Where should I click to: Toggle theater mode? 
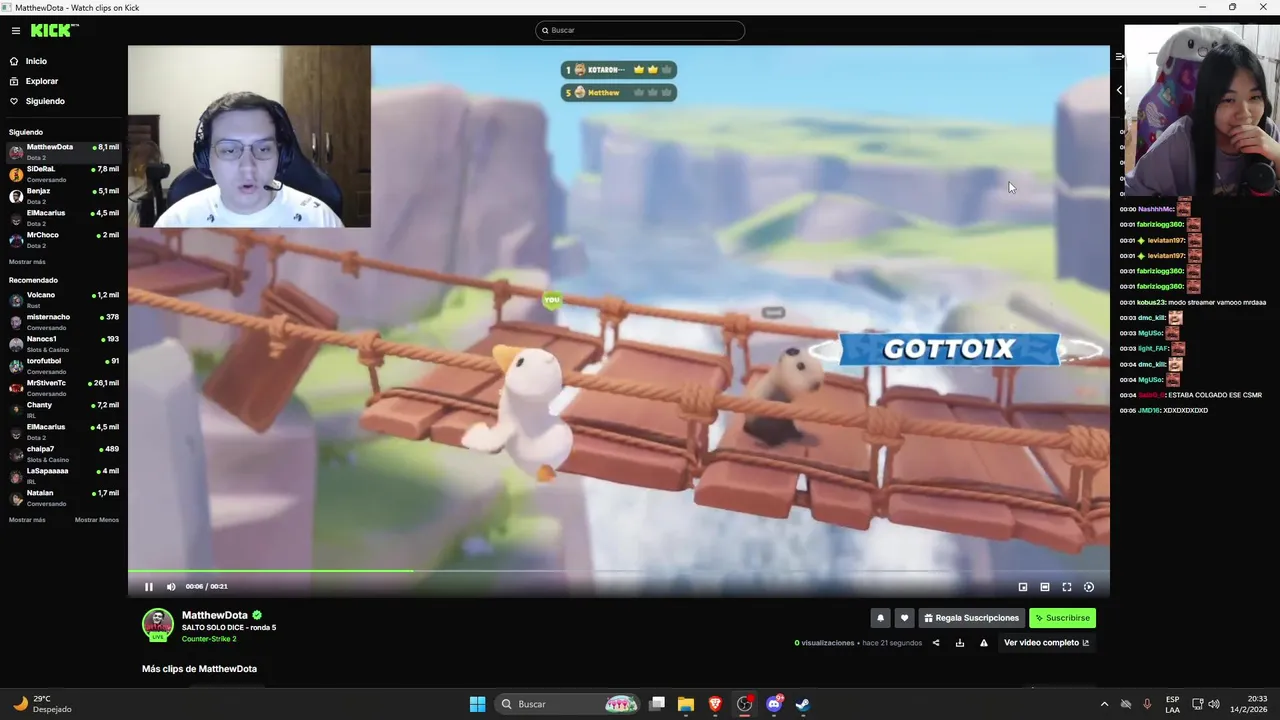point(1045,587)
